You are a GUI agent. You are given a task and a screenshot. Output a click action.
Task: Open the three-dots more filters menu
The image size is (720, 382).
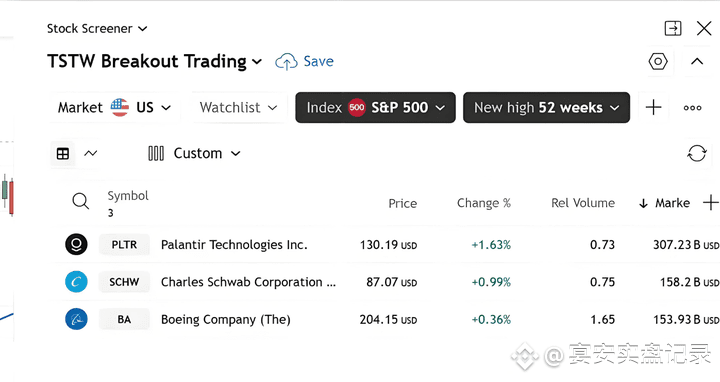pos(692,108)
